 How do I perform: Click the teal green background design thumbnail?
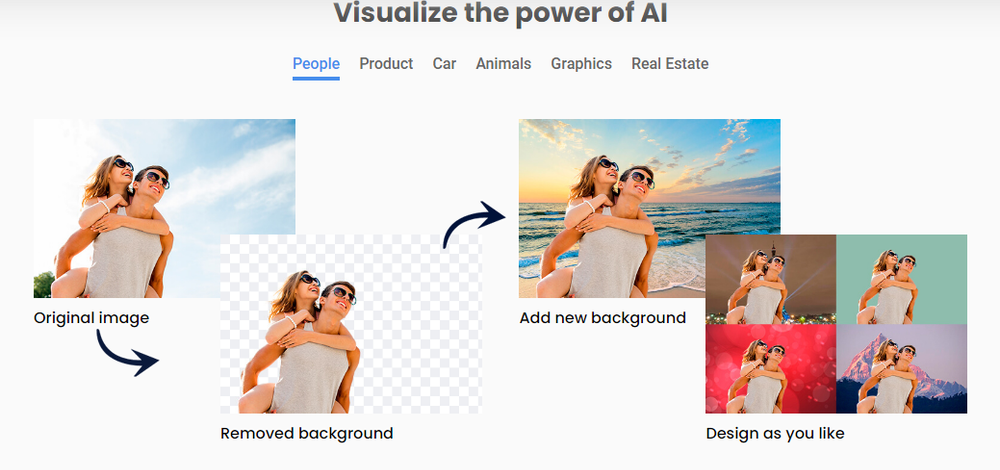pos(902,279)
